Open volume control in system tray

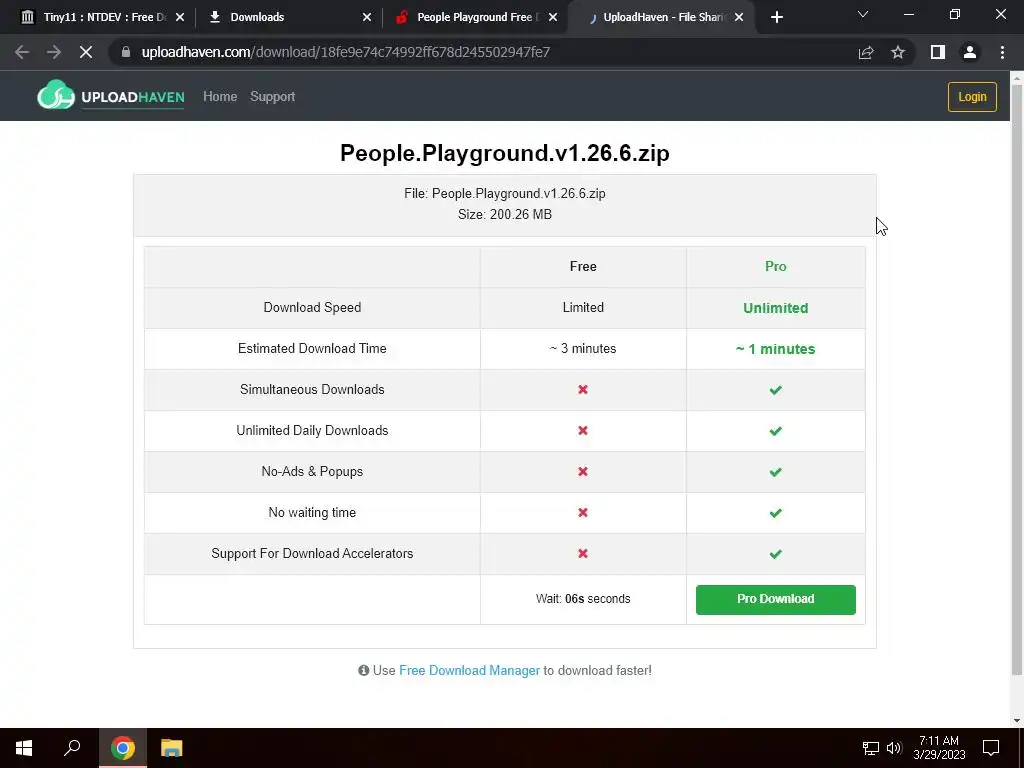point(894,748)
